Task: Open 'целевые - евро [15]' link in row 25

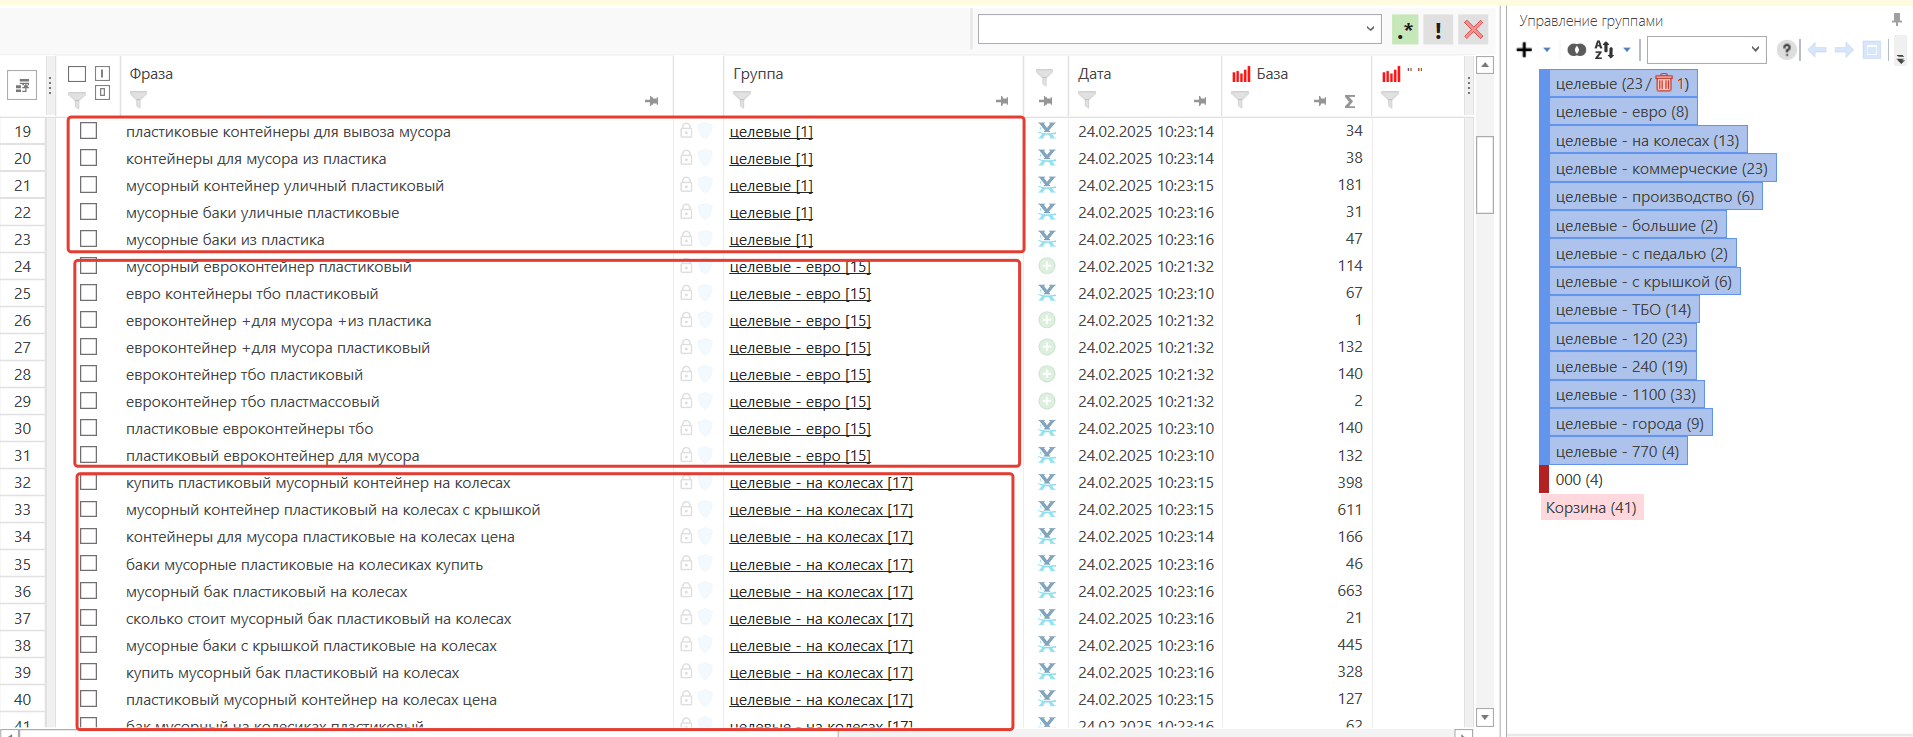Action: tap(800, 293)
